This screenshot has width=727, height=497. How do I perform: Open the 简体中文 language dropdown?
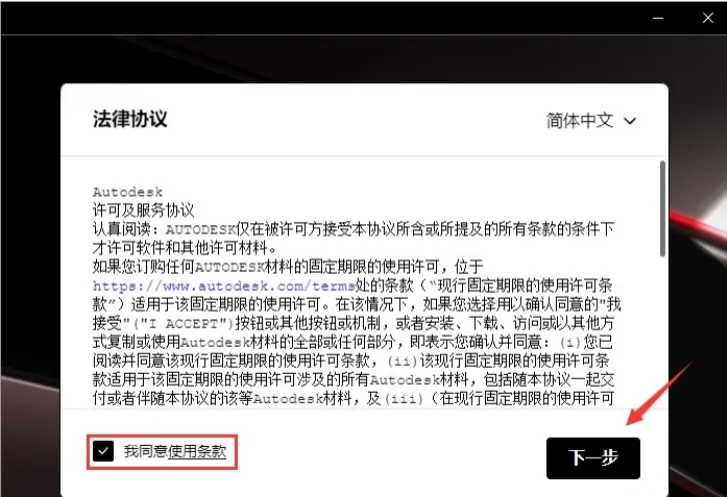[x=591, y=121]
